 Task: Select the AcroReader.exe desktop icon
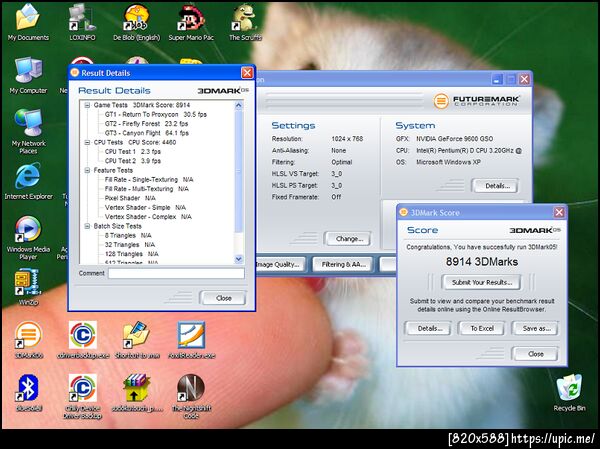tap(191, 340)
